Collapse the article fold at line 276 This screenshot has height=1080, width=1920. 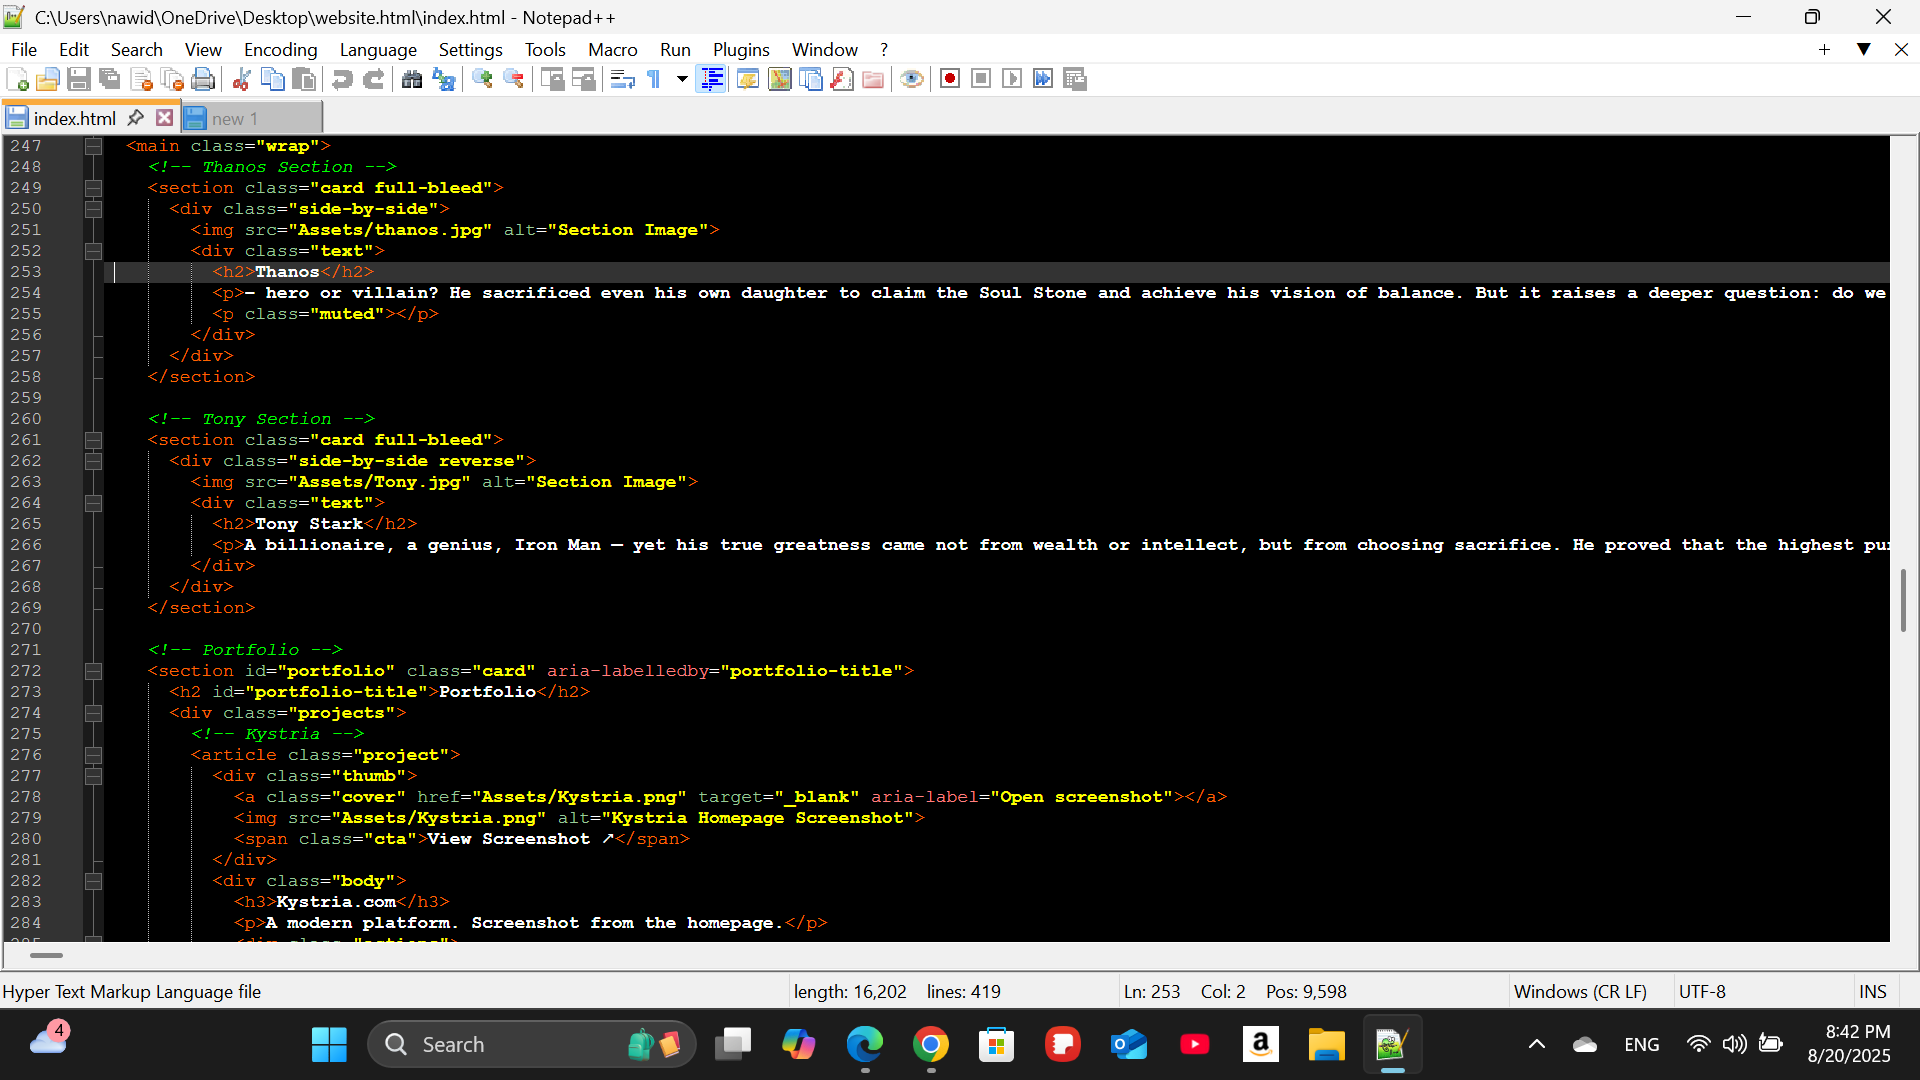pyautogui.click(x=93, y=755)
